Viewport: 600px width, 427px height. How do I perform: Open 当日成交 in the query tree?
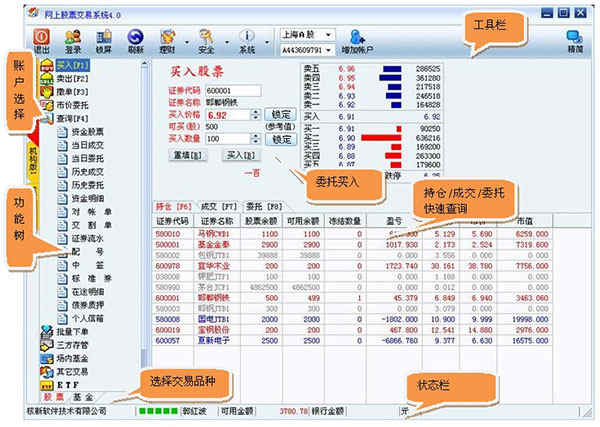tap(88, 145)
